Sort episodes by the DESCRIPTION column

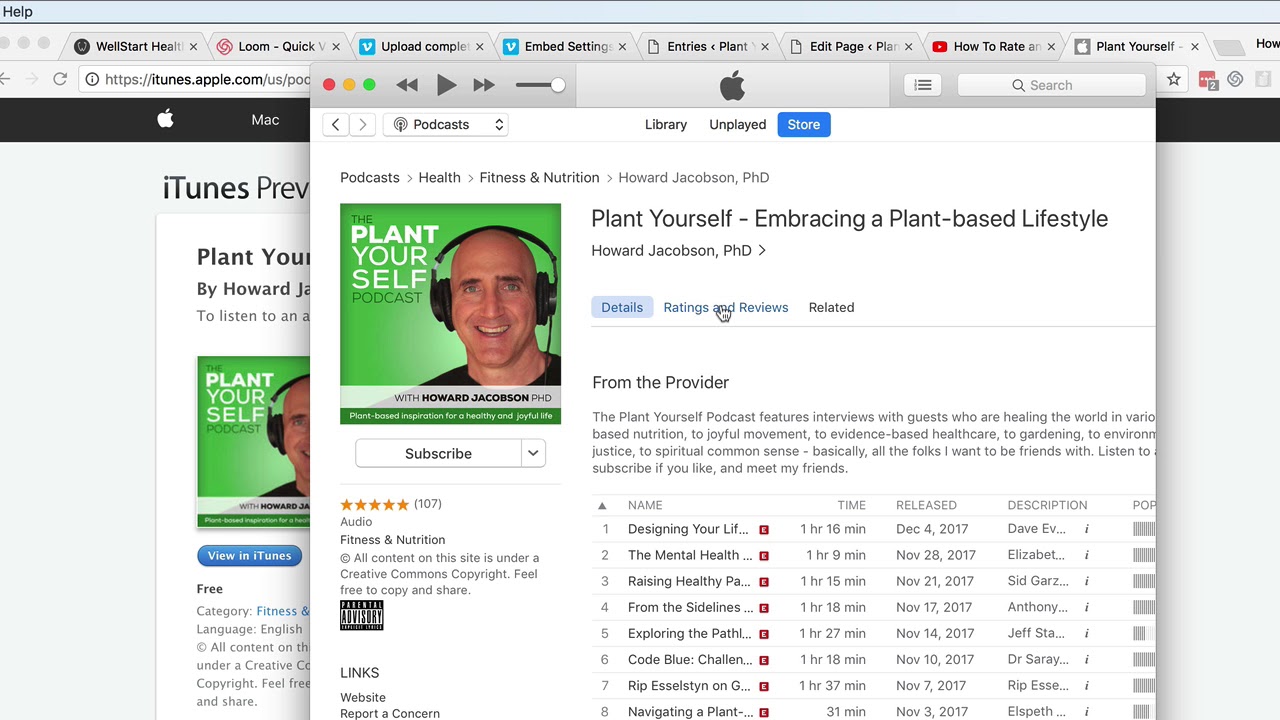coord(1047,505)
